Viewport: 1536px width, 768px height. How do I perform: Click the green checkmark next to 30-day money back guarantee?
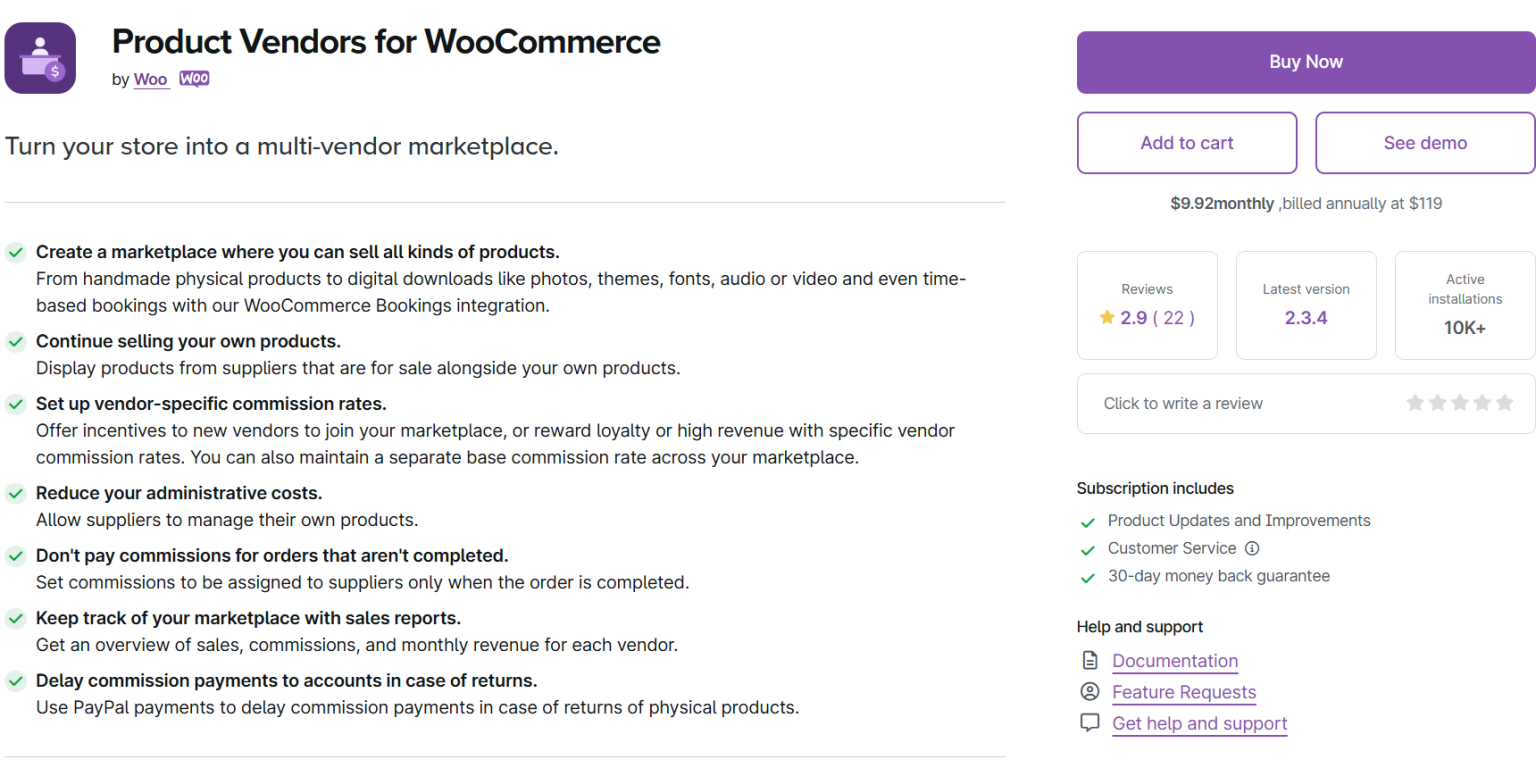point(1089,576)
